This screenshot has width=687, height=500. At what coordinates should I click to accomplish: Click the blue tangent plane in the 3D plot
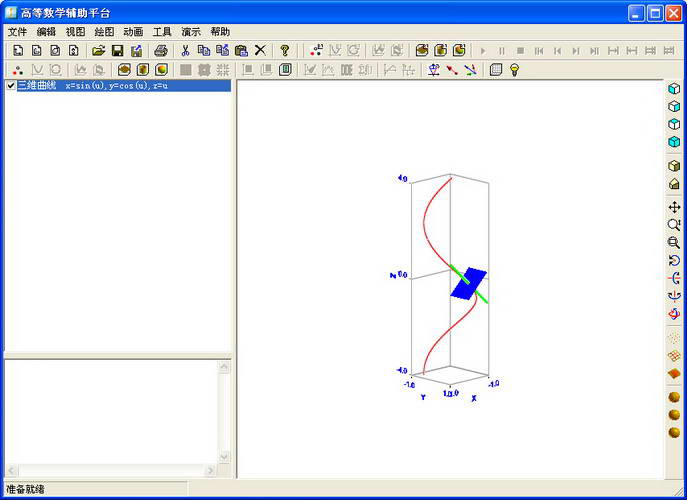[467, 285]
